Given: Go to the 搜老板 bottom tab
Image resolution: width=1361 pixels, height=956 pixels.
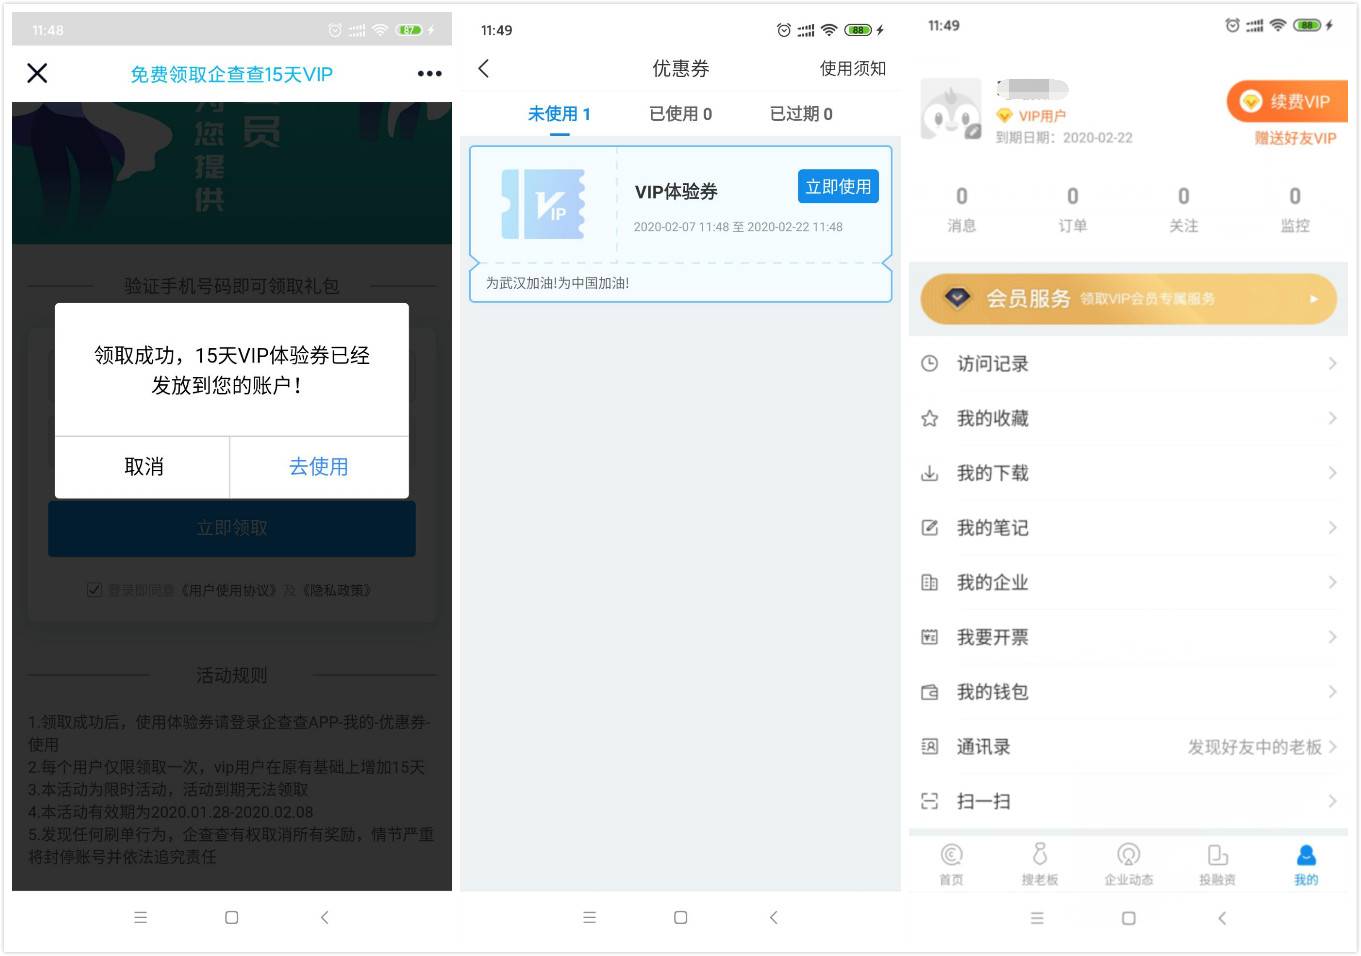Looking at the screenshot, I should [1040, 864].
